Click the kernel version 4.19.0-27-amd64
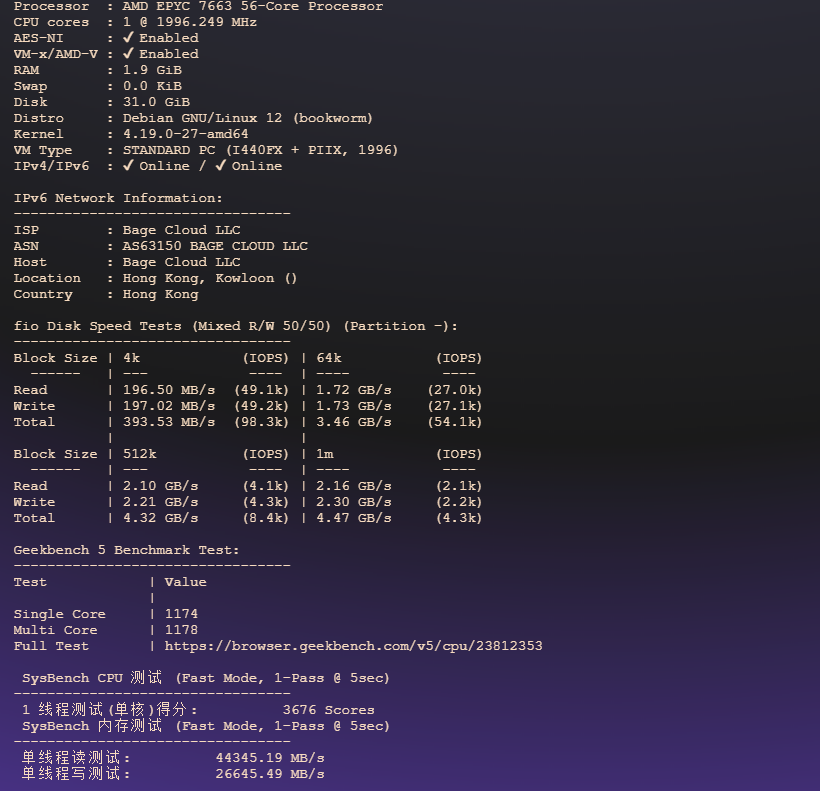This screenshot has width=820, height=791. point(185,134)
